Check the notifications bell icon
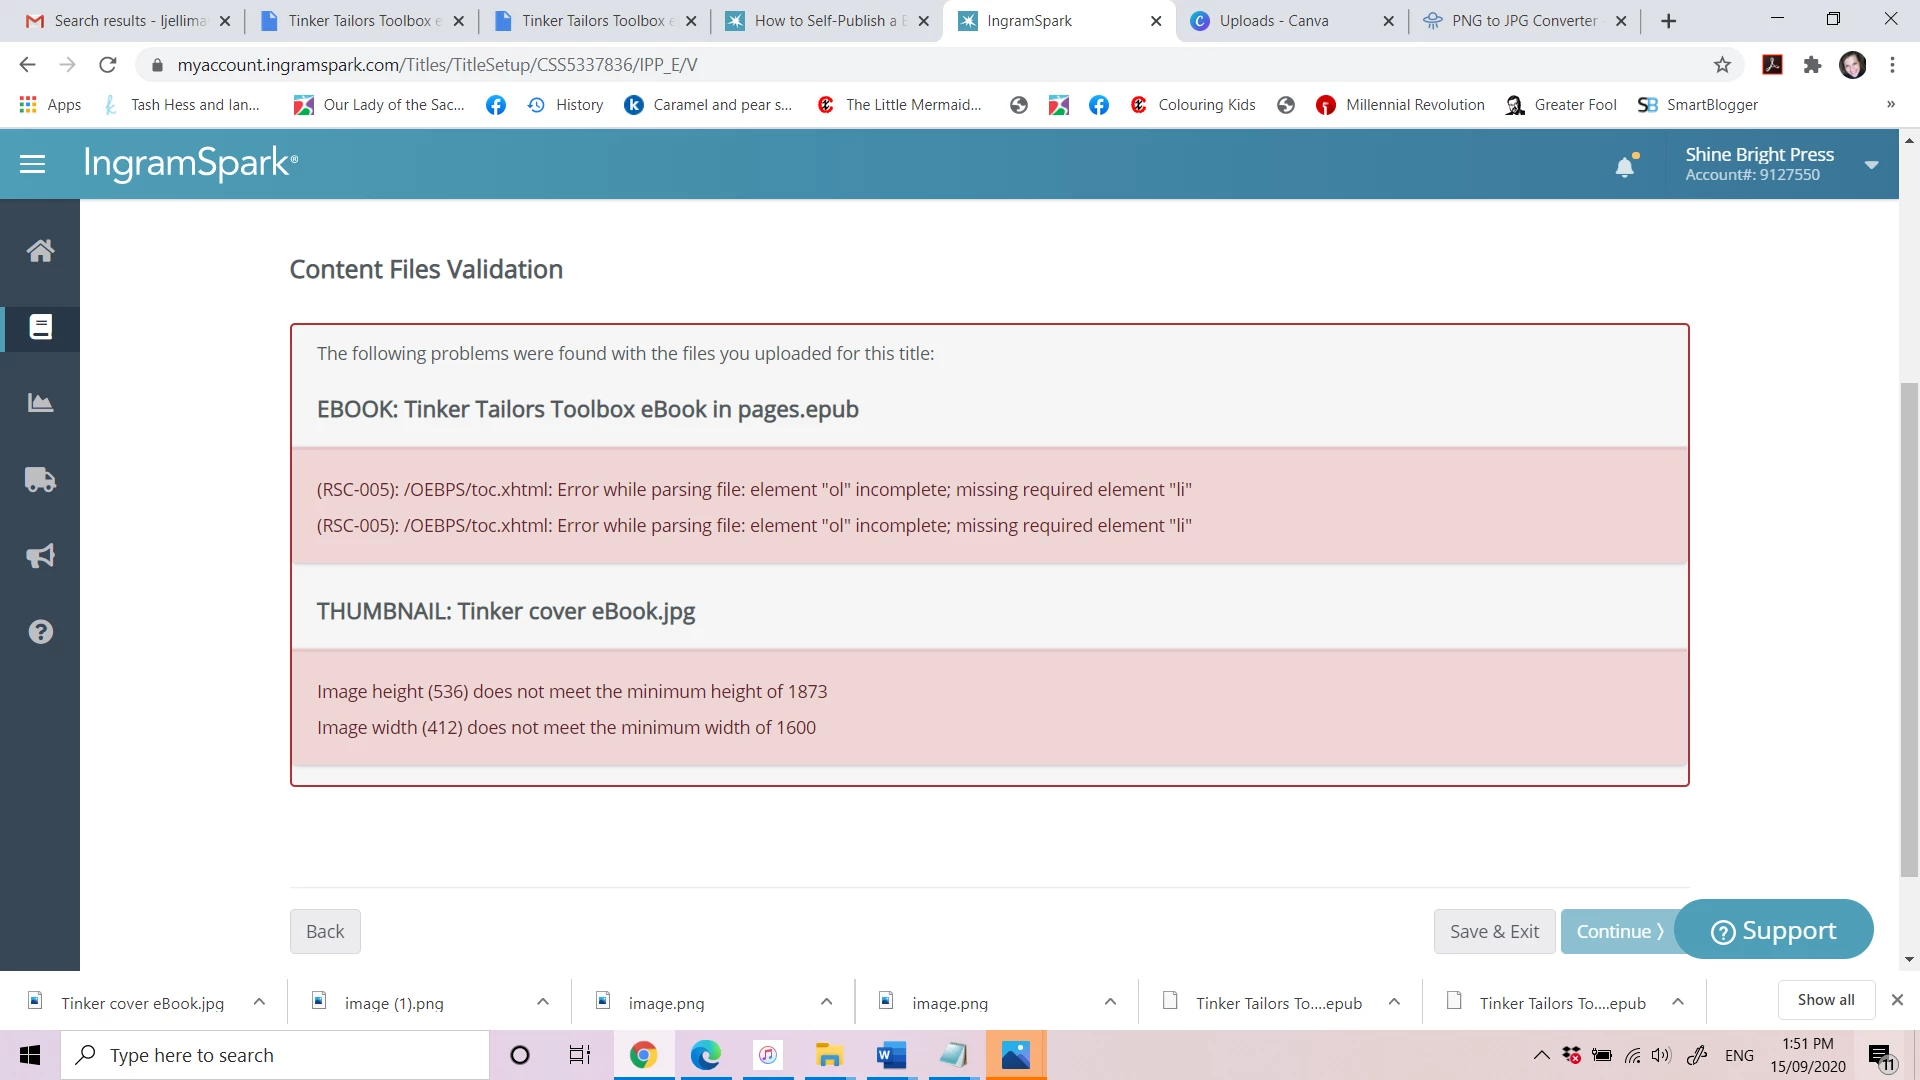This screenshot has height=1080, width=1920. (1625, 166)
